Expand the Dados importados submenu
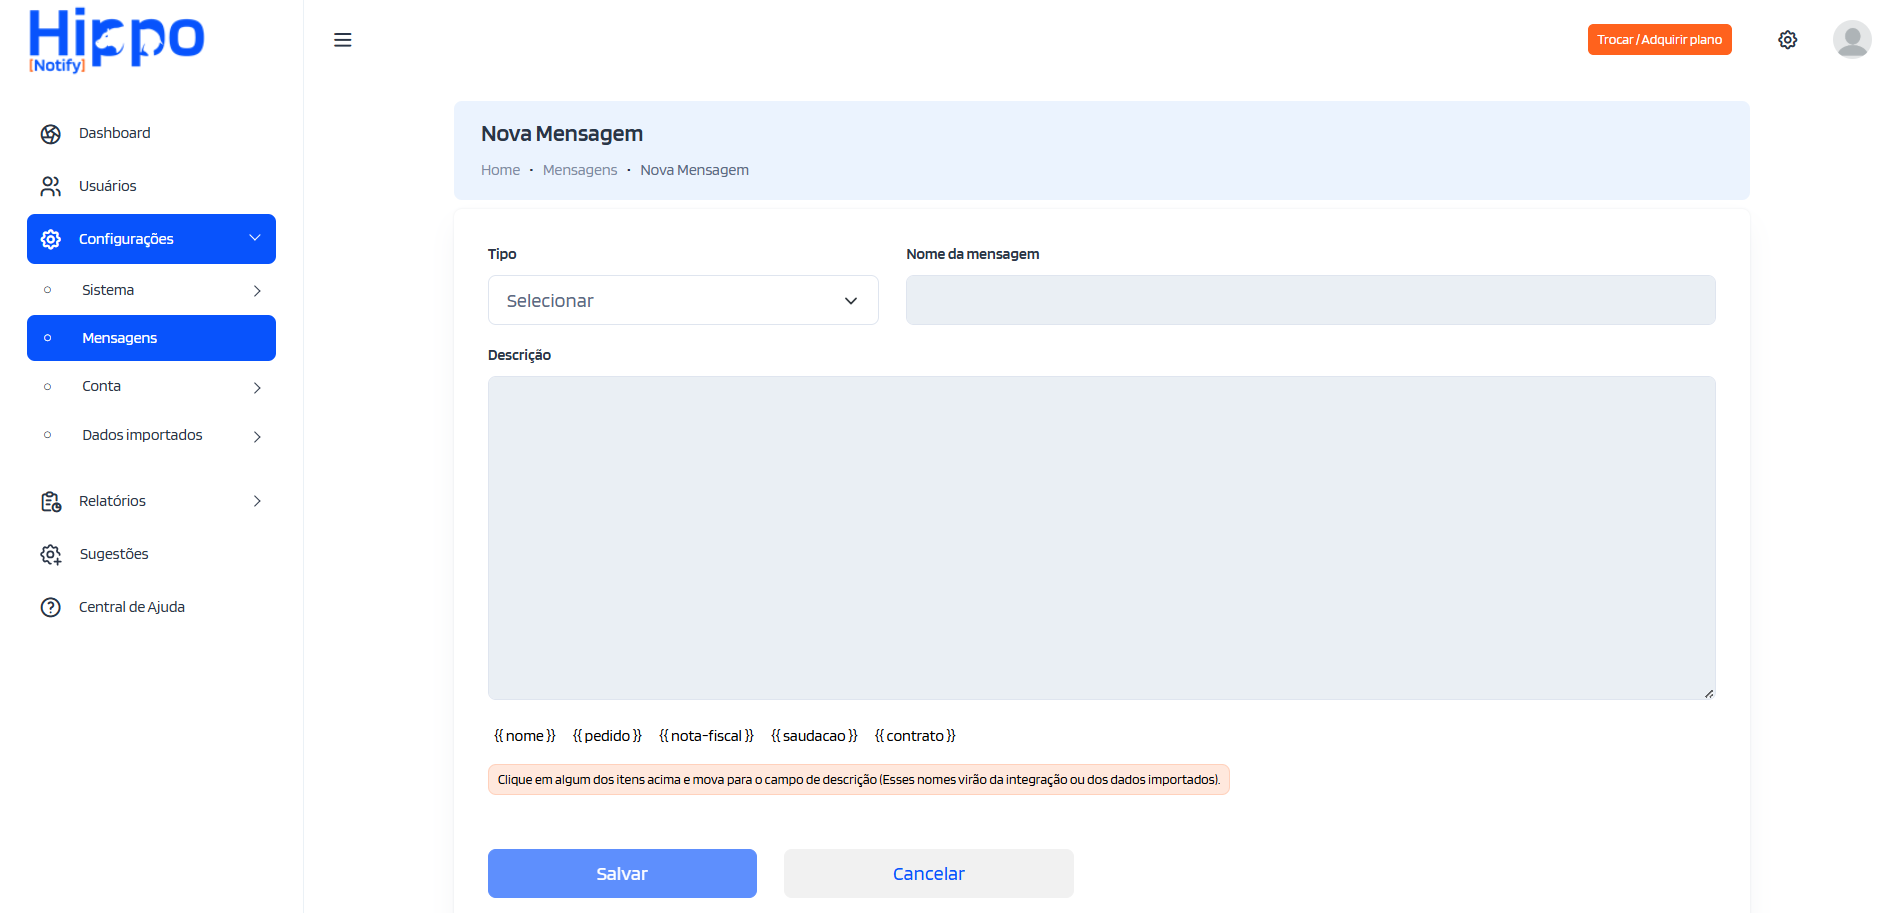This screenshot has height=913, width=1899. [257, 437]
